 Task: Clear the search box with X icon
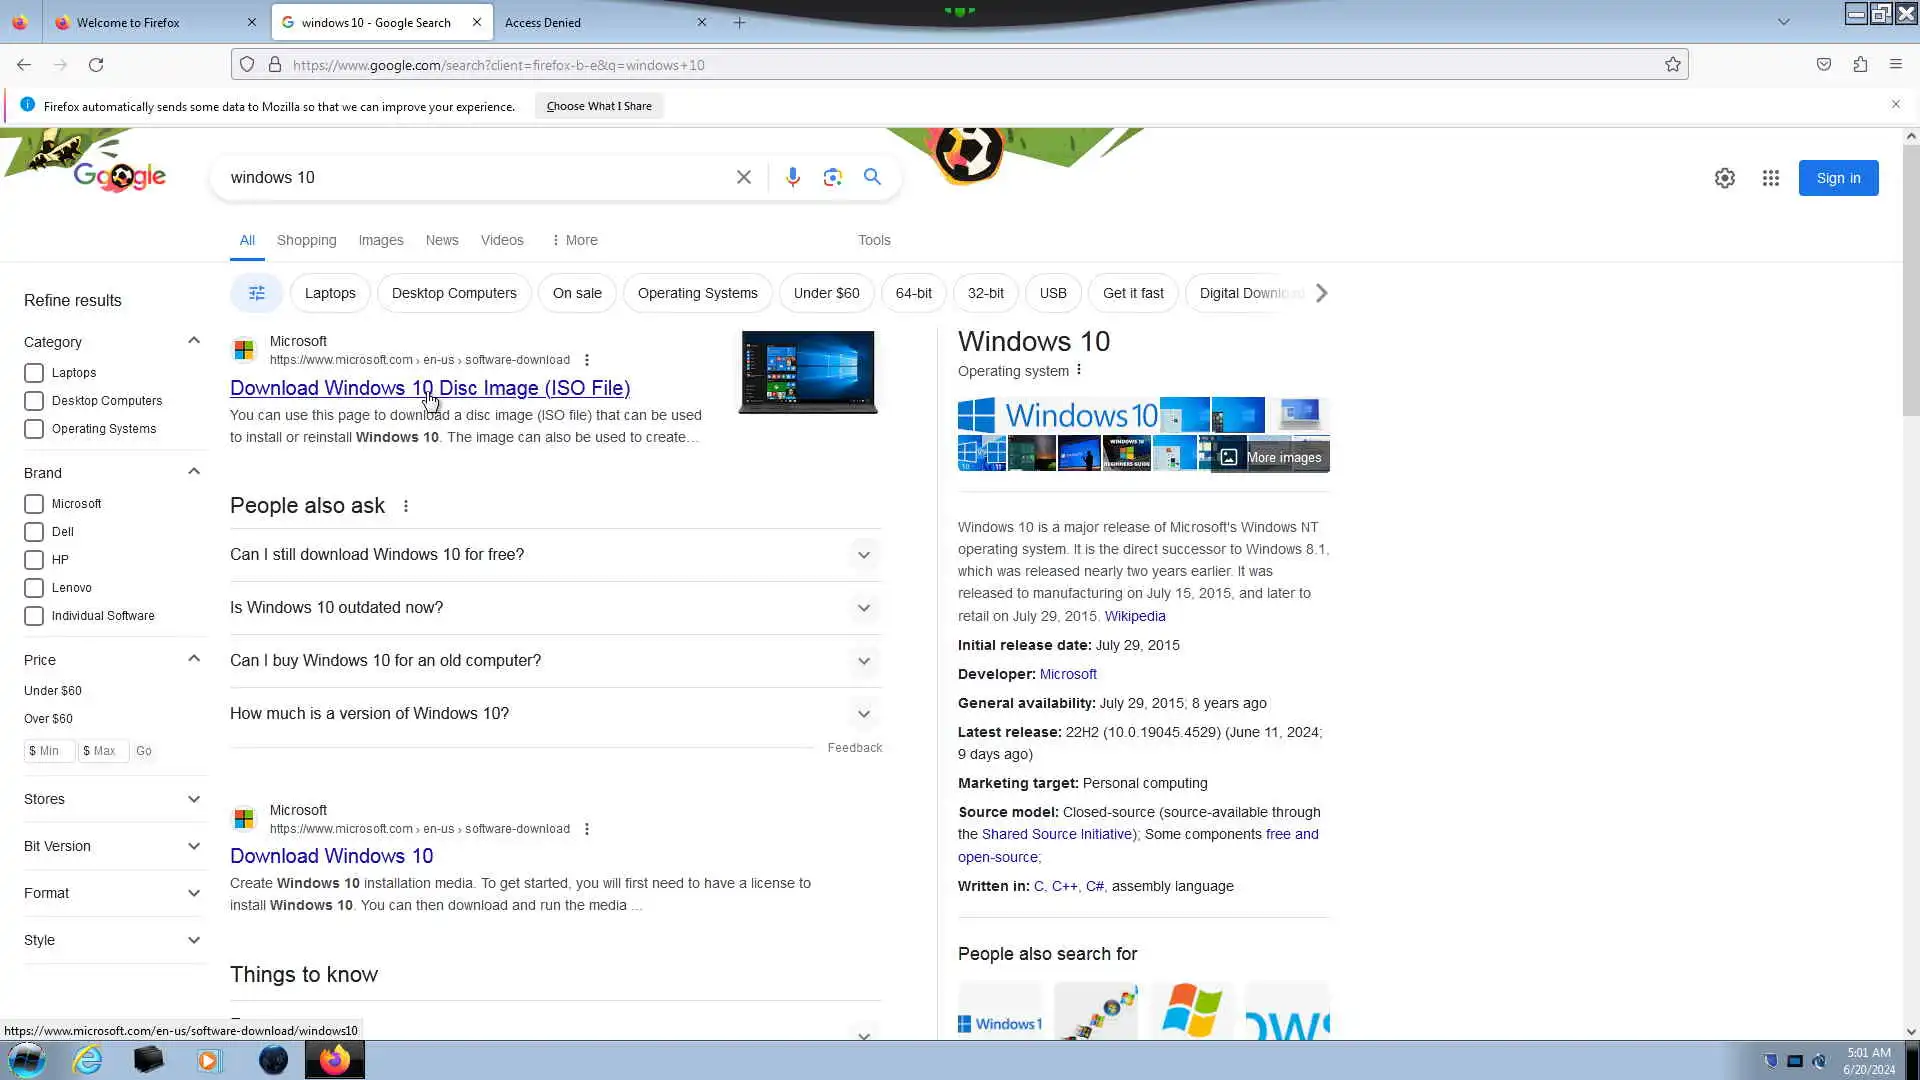743,177
